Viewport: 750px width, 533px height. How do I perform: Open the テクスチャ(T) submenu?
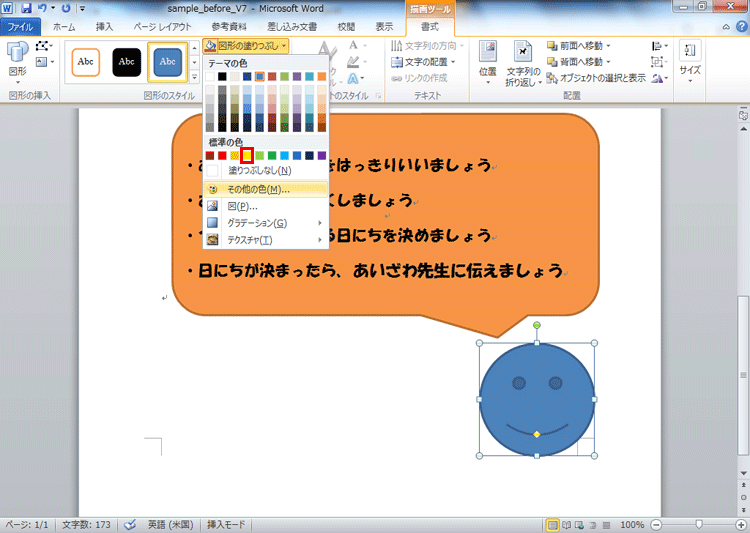(x=265, y=240)
